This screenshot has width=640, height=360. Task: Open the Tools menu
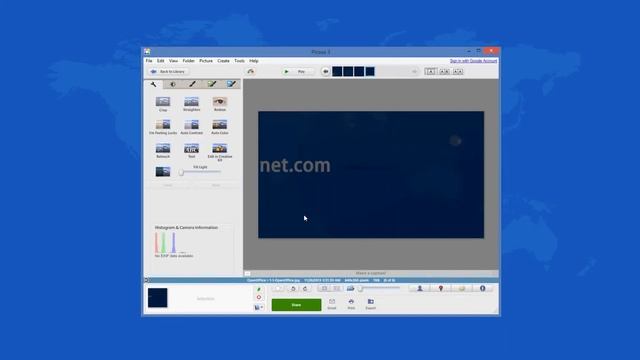(240, 61)
